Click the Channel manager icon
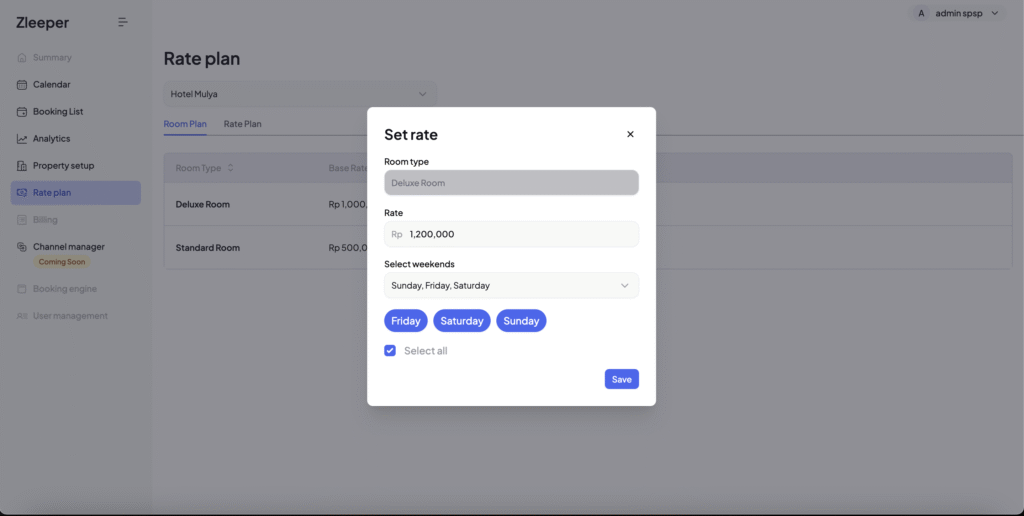 [x=22, y=247]
